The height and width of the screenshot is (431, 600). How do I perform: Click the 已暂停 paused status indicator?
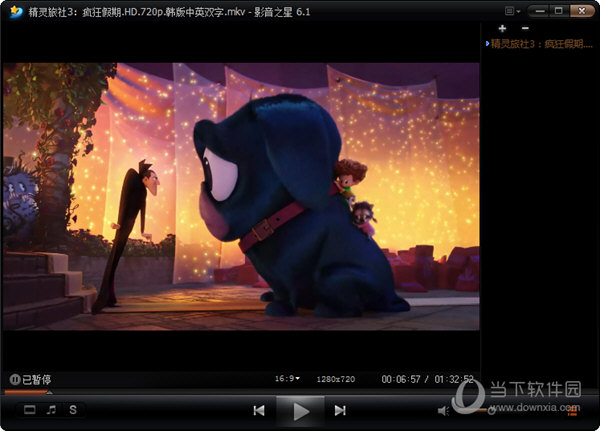point(30,379)
